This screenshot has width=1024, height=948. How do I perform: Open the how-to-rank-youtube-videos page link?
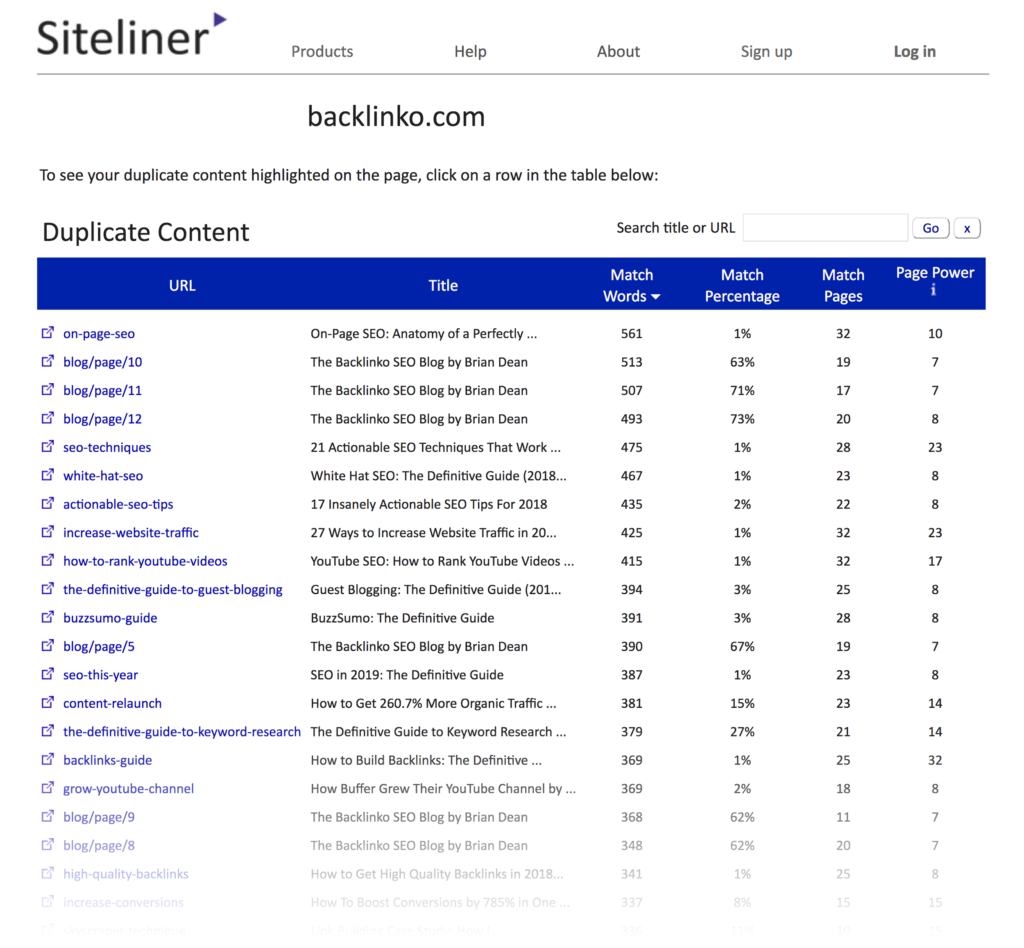coord(145,561)
